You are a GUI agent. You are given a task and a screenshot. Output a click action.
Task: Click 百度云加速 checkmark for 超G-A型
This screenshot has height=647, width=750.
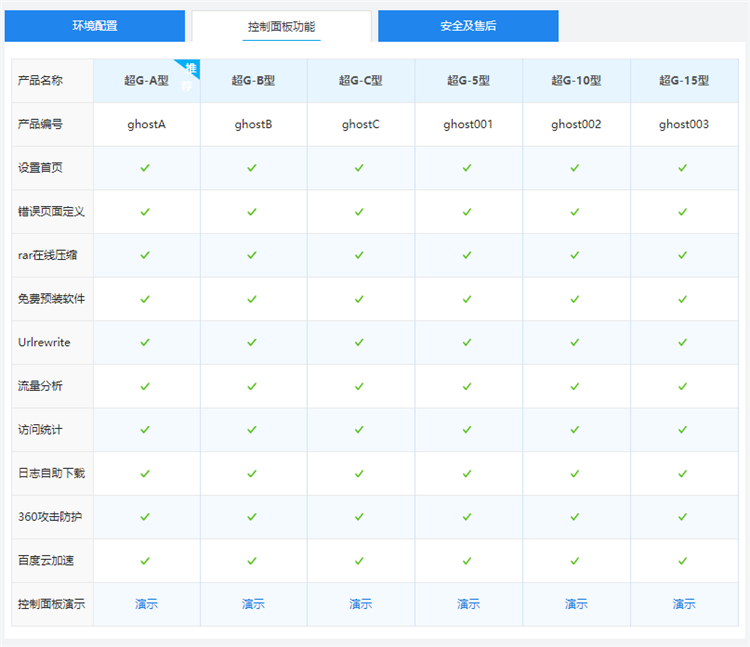click(x=145, y=561)
